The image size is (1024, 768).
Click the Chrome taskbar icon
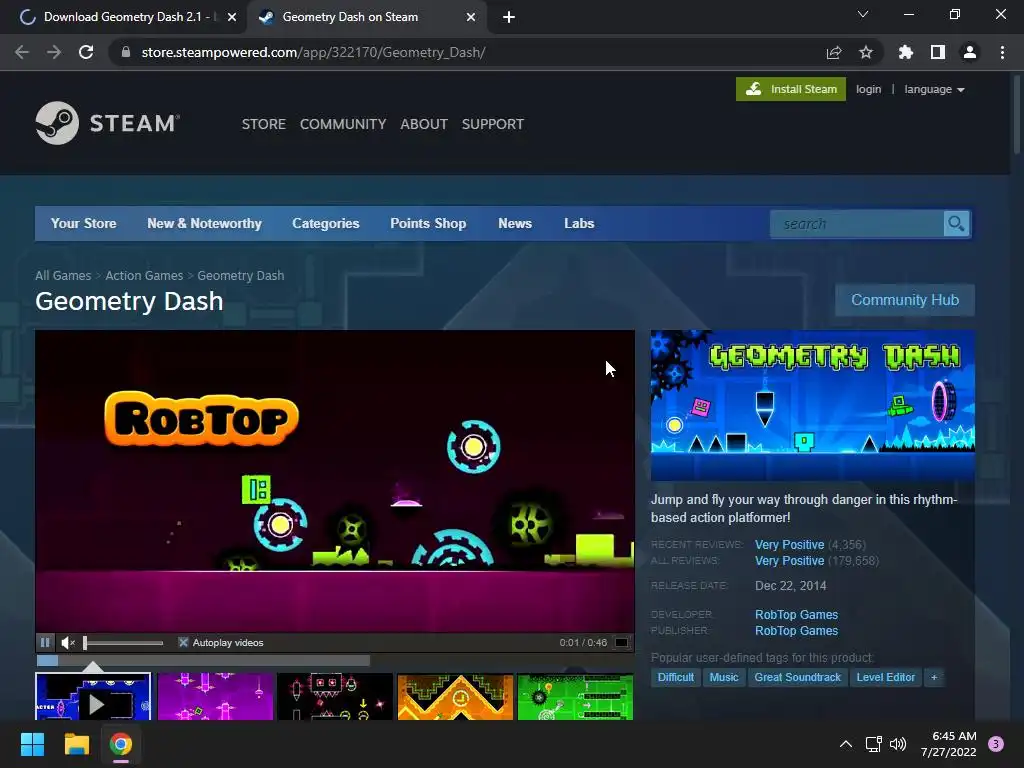point(121,744)
